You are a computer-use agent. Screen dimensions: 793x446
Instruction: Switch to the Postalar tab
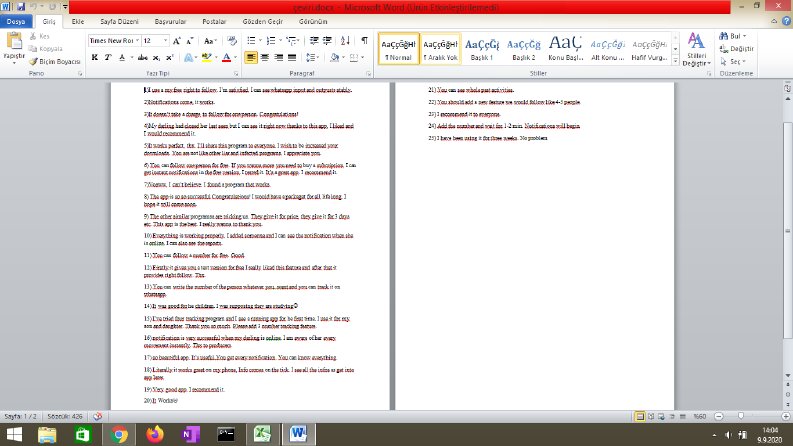point(214,22)
